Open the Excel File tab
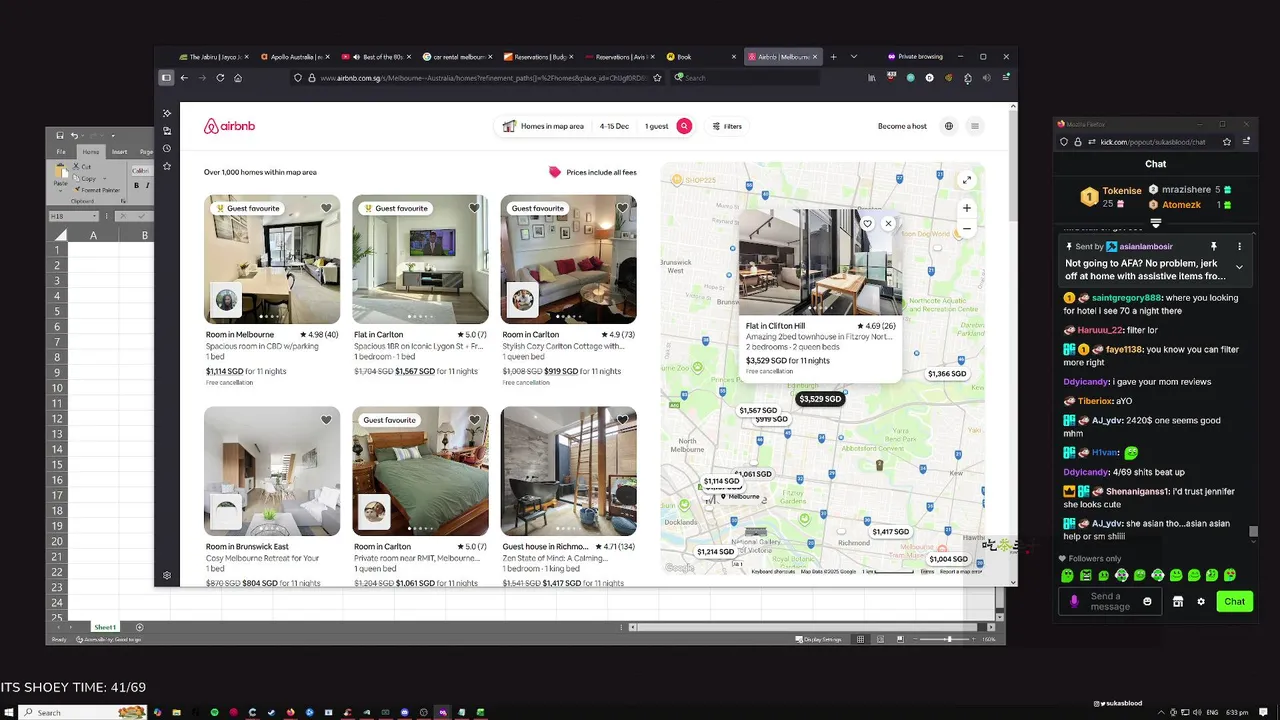The width and height of the screenshot is (1280, 720). (x=61, y=152)
